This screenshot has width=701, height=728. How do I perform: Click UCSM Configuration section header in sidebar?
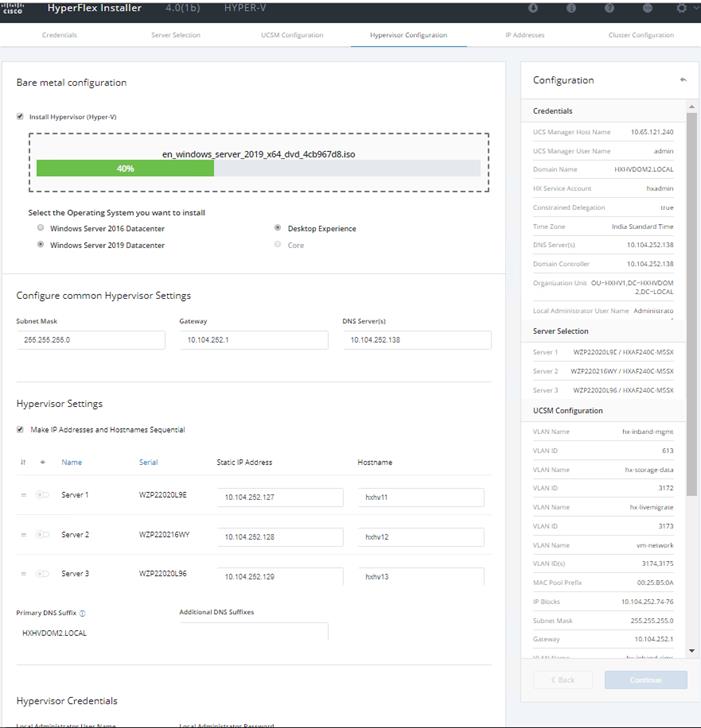click(x=603, y=410)
